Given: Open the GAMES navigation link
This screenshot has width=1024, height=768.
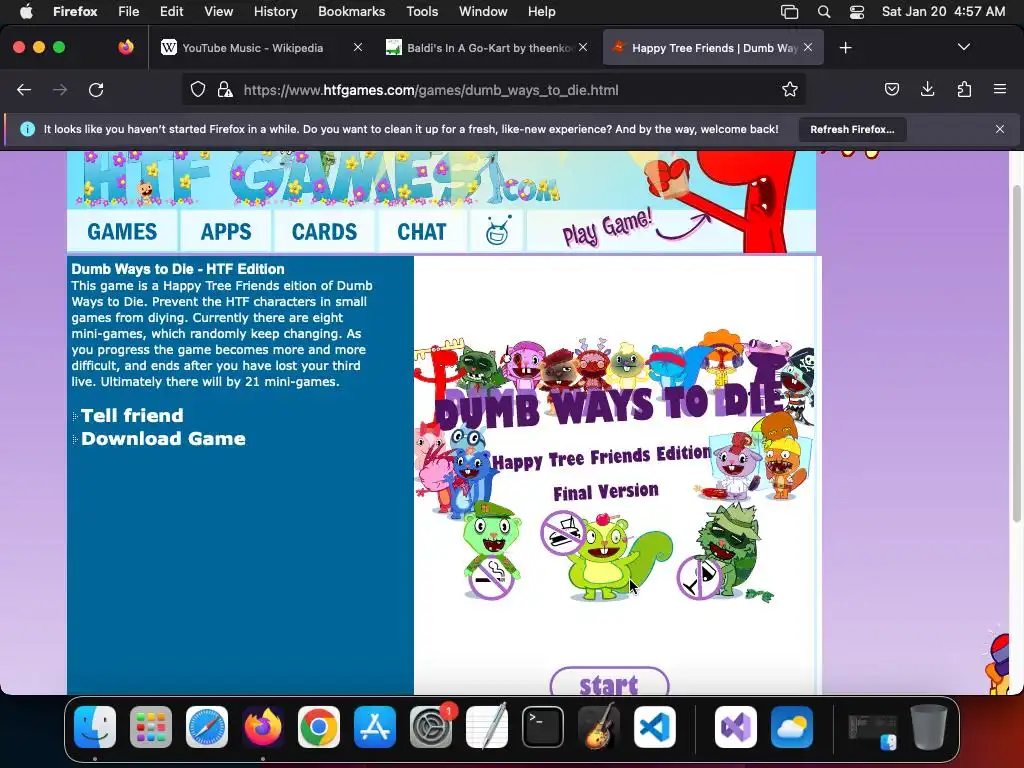Looking at the screenshot, I should pyautogui.click(x=122, y=232).
